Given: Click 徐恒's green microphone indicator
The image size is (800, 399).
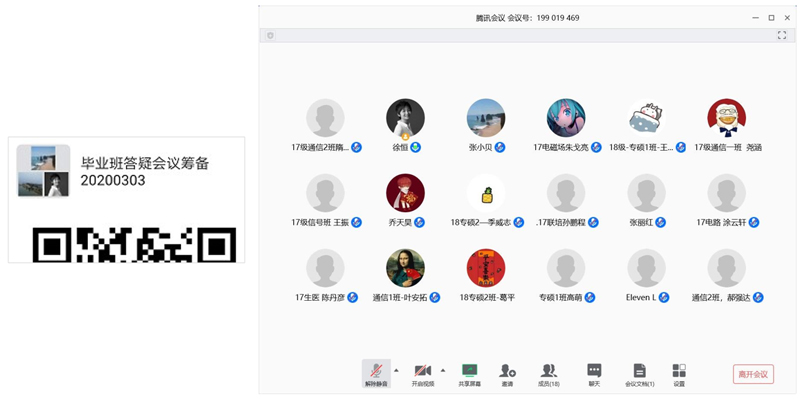Looking at the screenshot, I should coord(416,147).
